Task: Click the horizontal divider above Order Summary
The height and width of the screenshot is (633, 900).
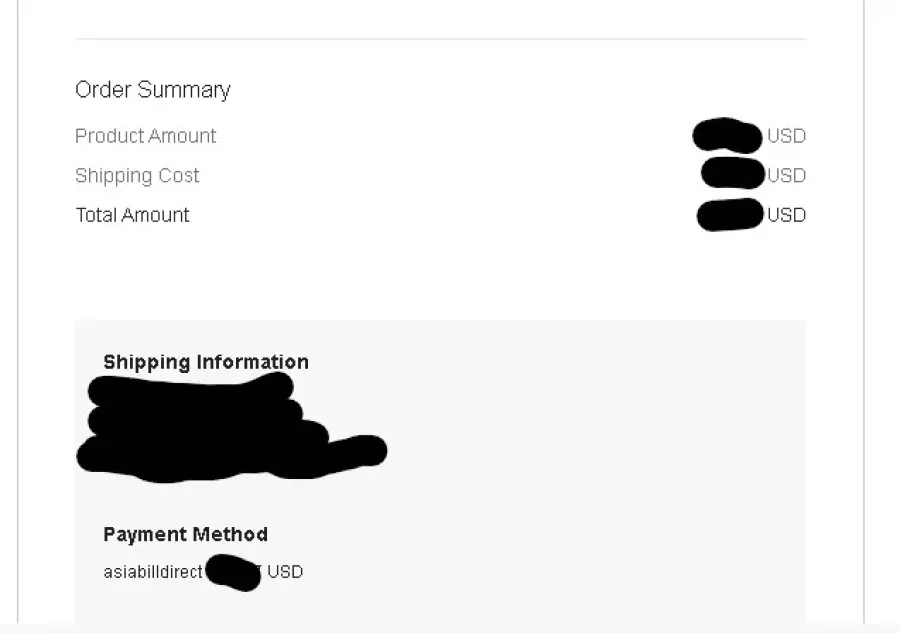Action: [441, 39]
